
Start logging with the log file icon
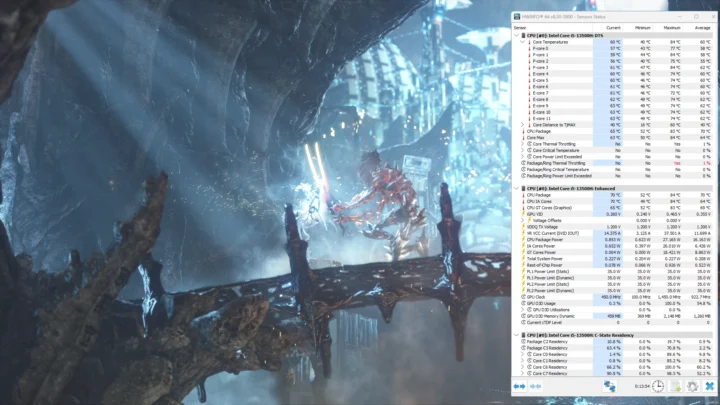(x=675, y=386)
